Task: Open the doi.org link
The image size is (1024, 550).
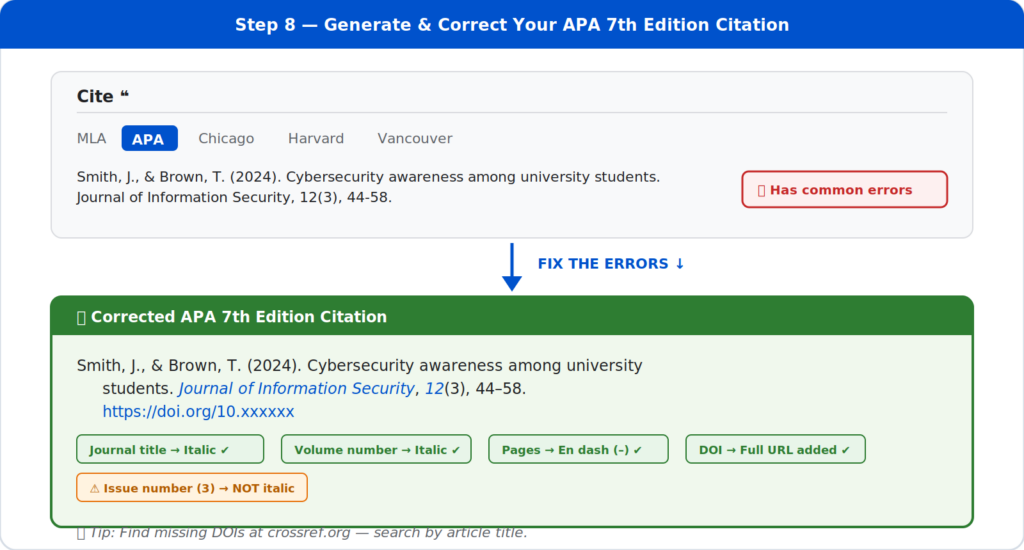Action: pyautogui.click(x=198, y=412)
